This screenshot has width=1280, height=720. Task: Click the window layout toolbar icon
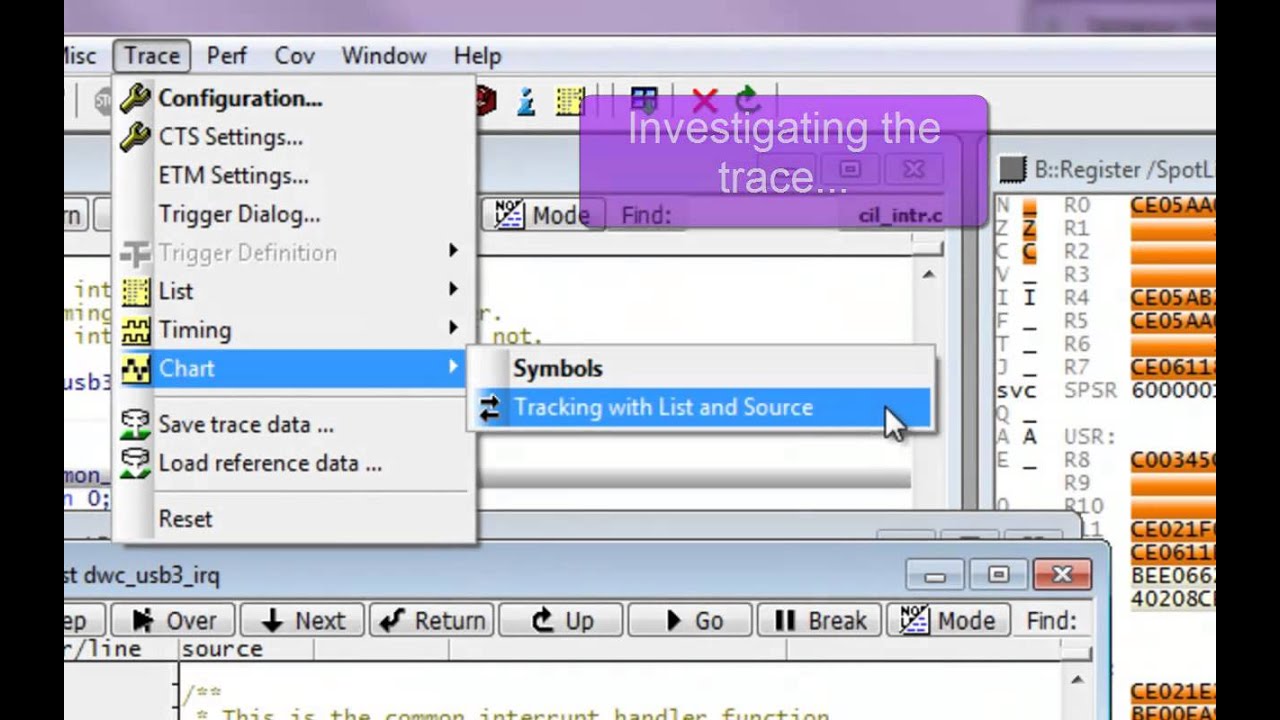644,100
